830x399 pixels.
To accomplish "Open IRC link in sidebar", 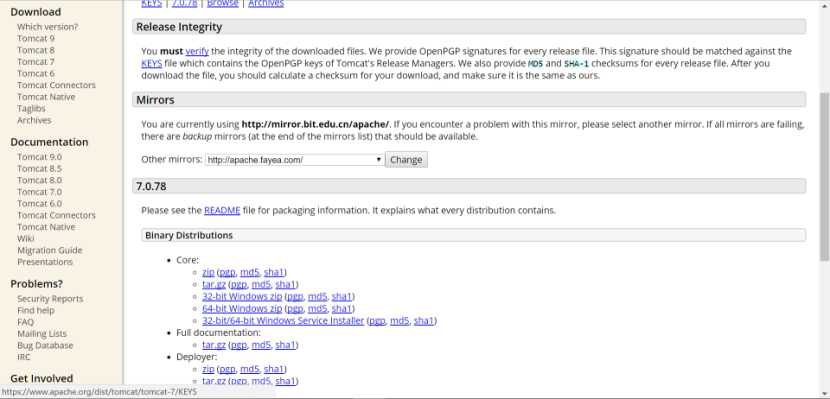I will (24, 357).
